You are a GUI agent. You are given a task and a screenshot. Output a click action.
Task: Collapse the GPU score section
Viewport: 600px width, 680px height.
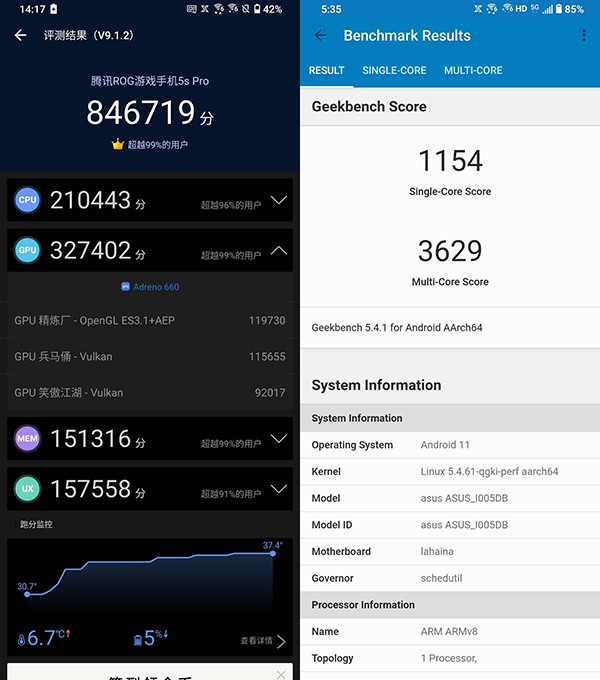click(278, 250)
